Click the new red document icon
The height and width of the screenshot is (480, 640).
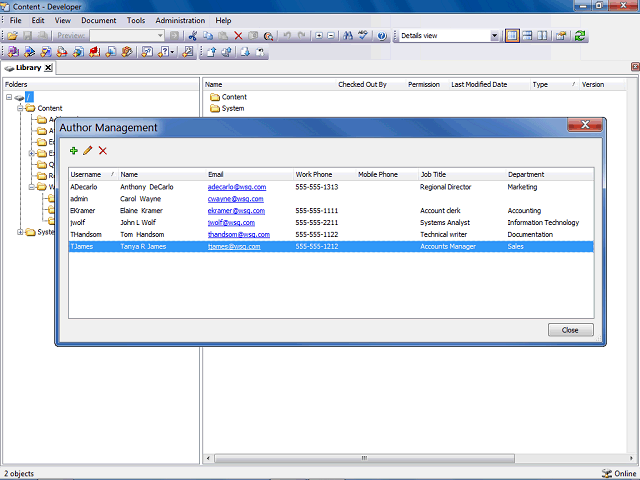click(95, 52)
